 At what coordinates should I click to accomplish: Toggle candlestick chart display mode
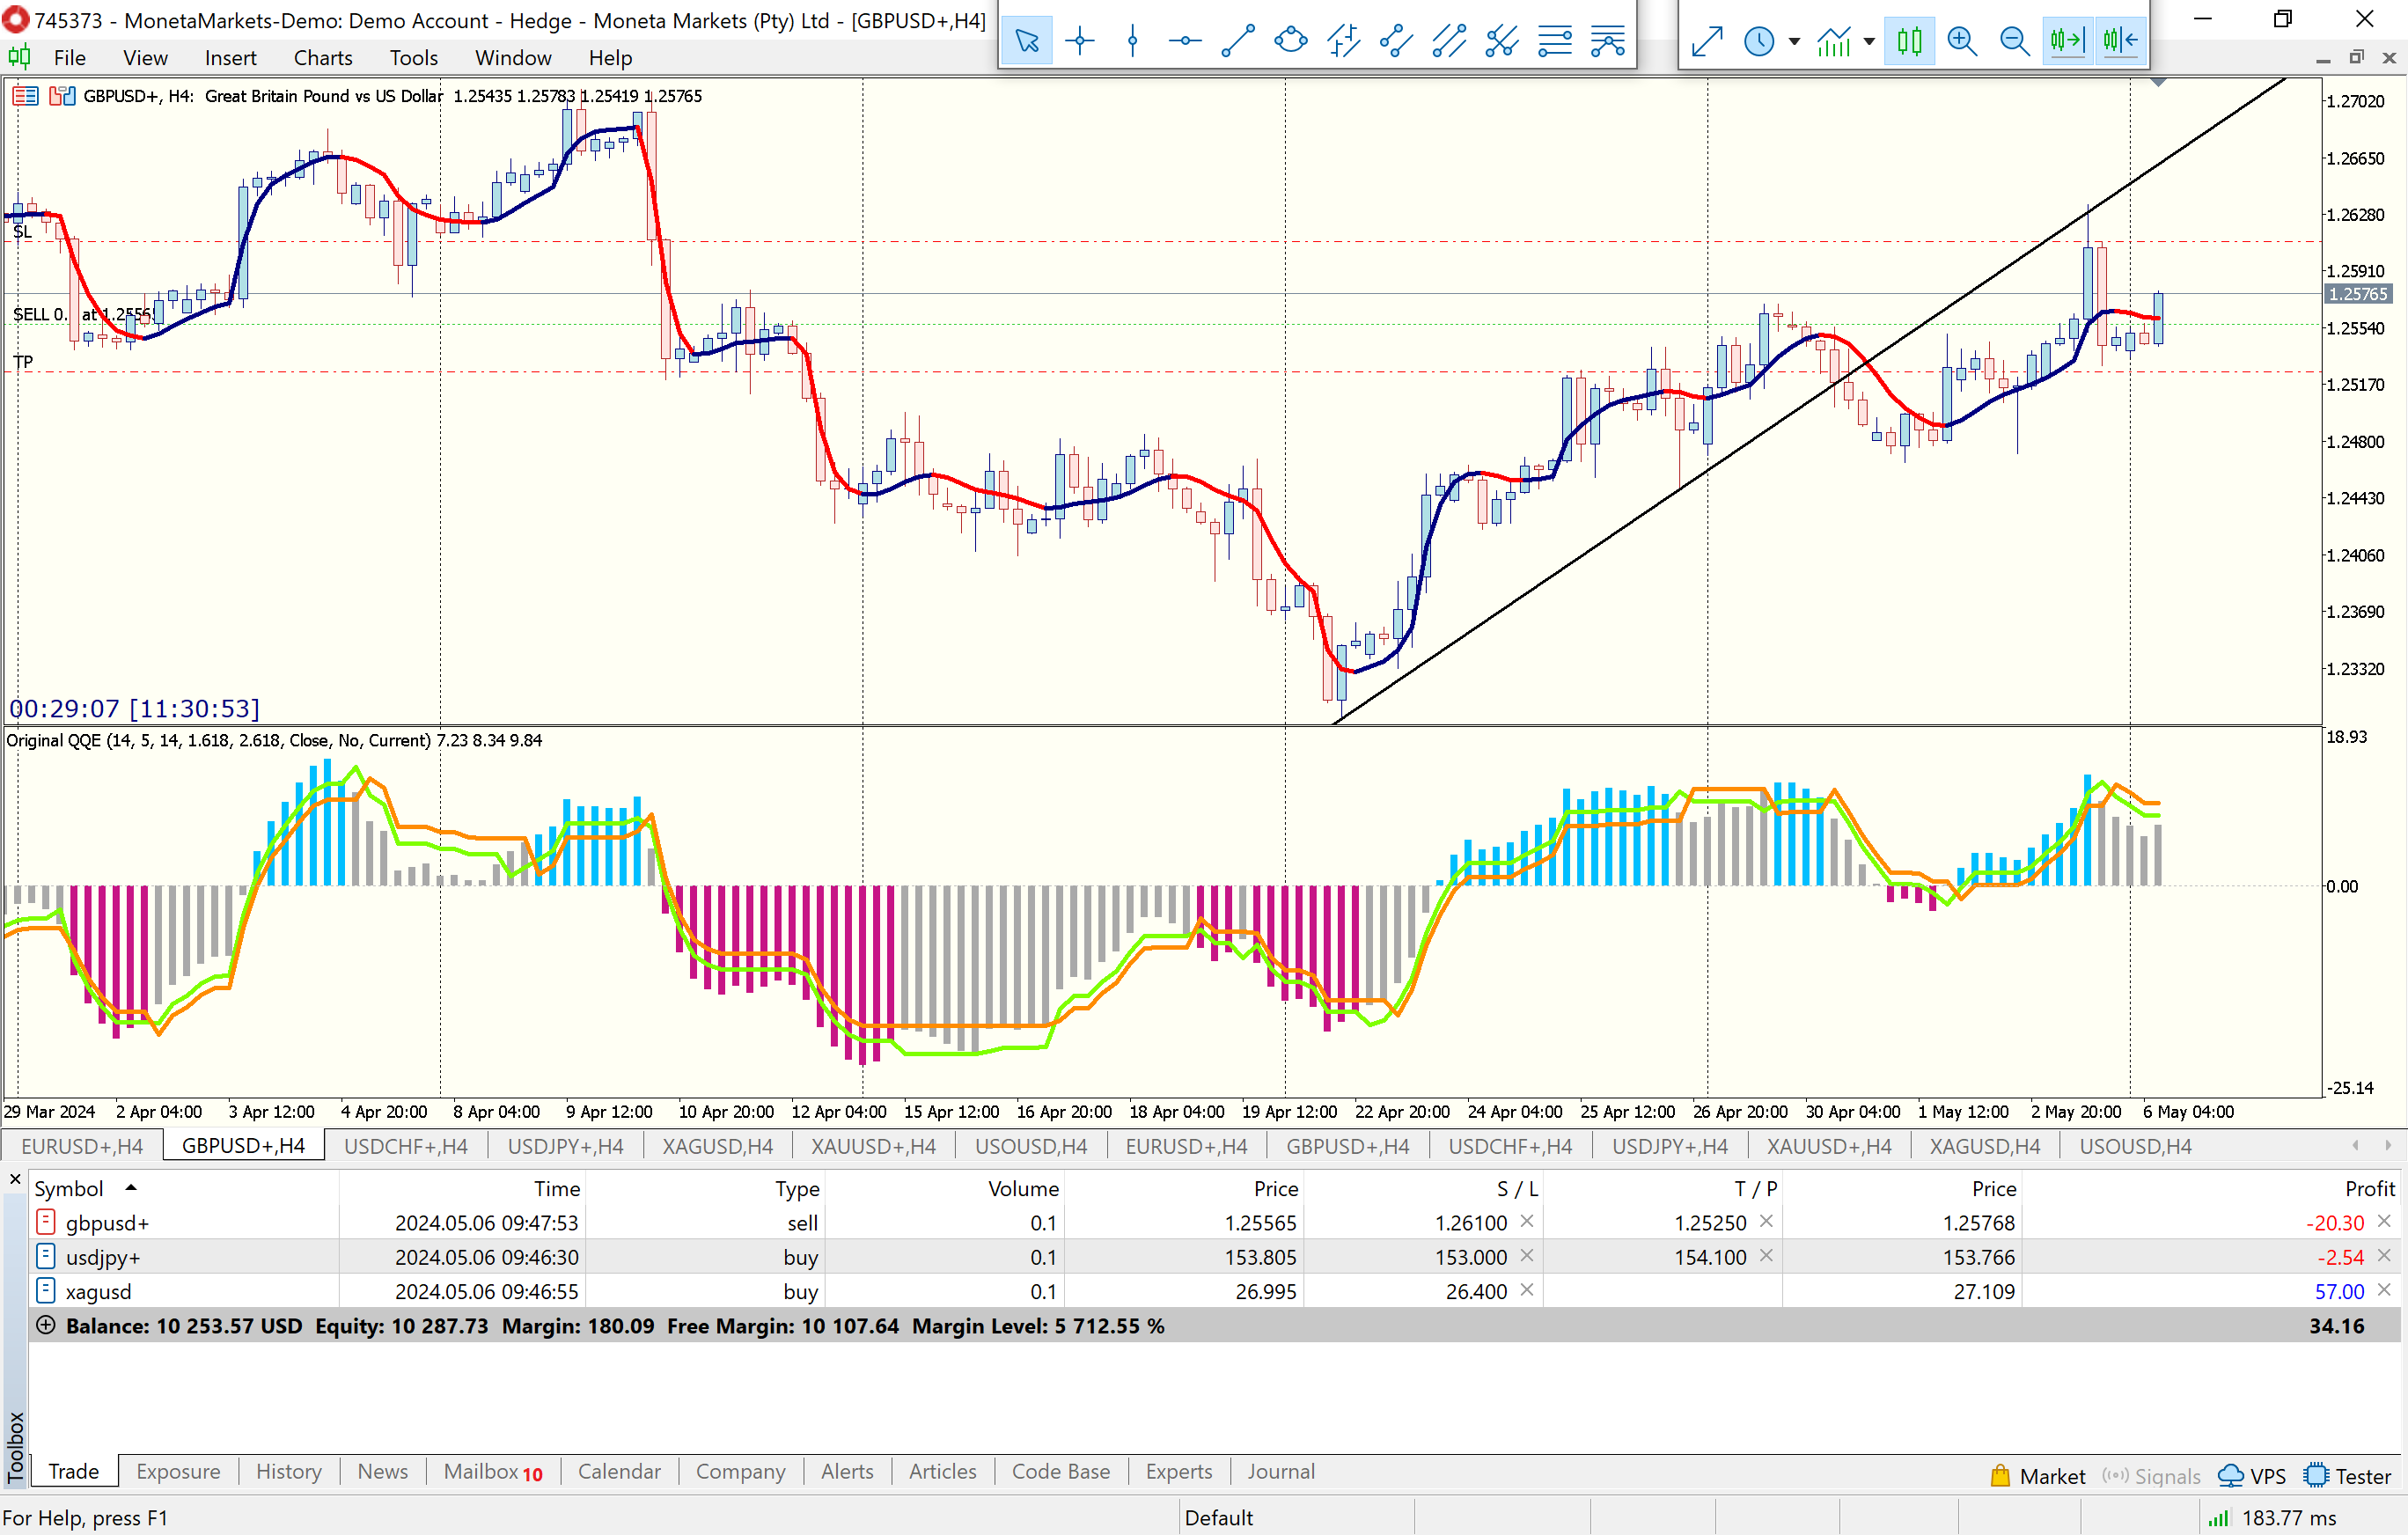(x=1909, y=41)
